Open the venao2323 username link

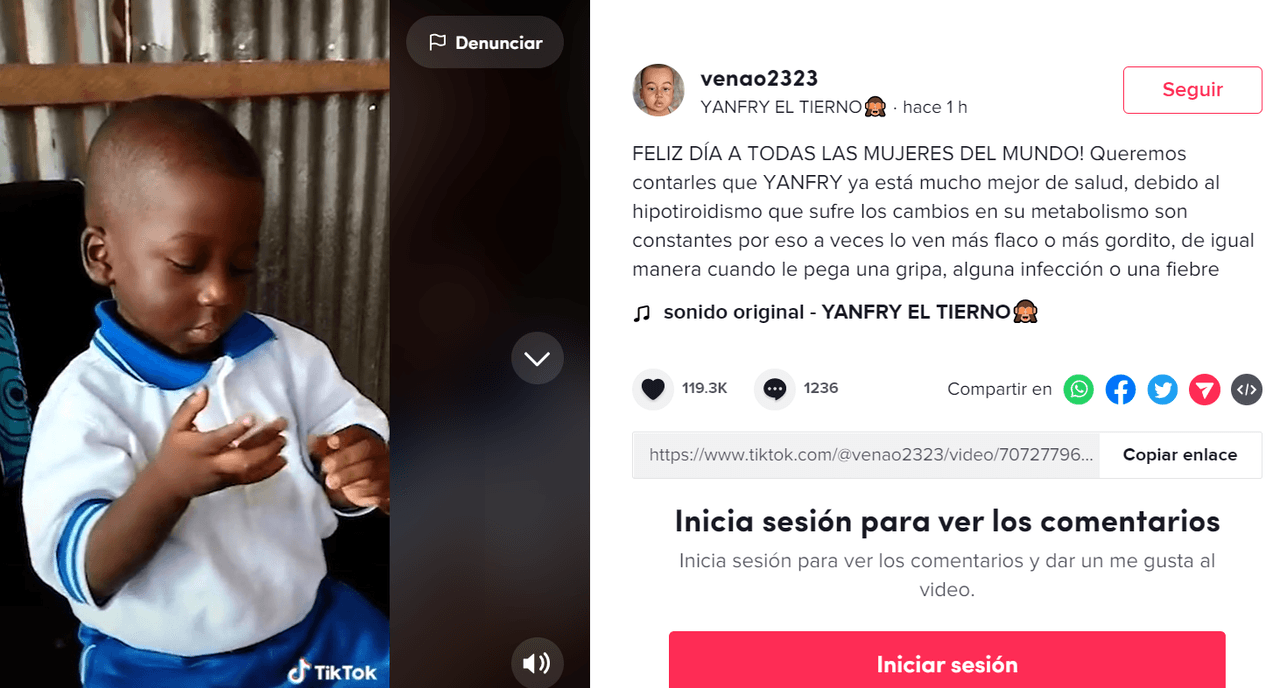[759, 78]
